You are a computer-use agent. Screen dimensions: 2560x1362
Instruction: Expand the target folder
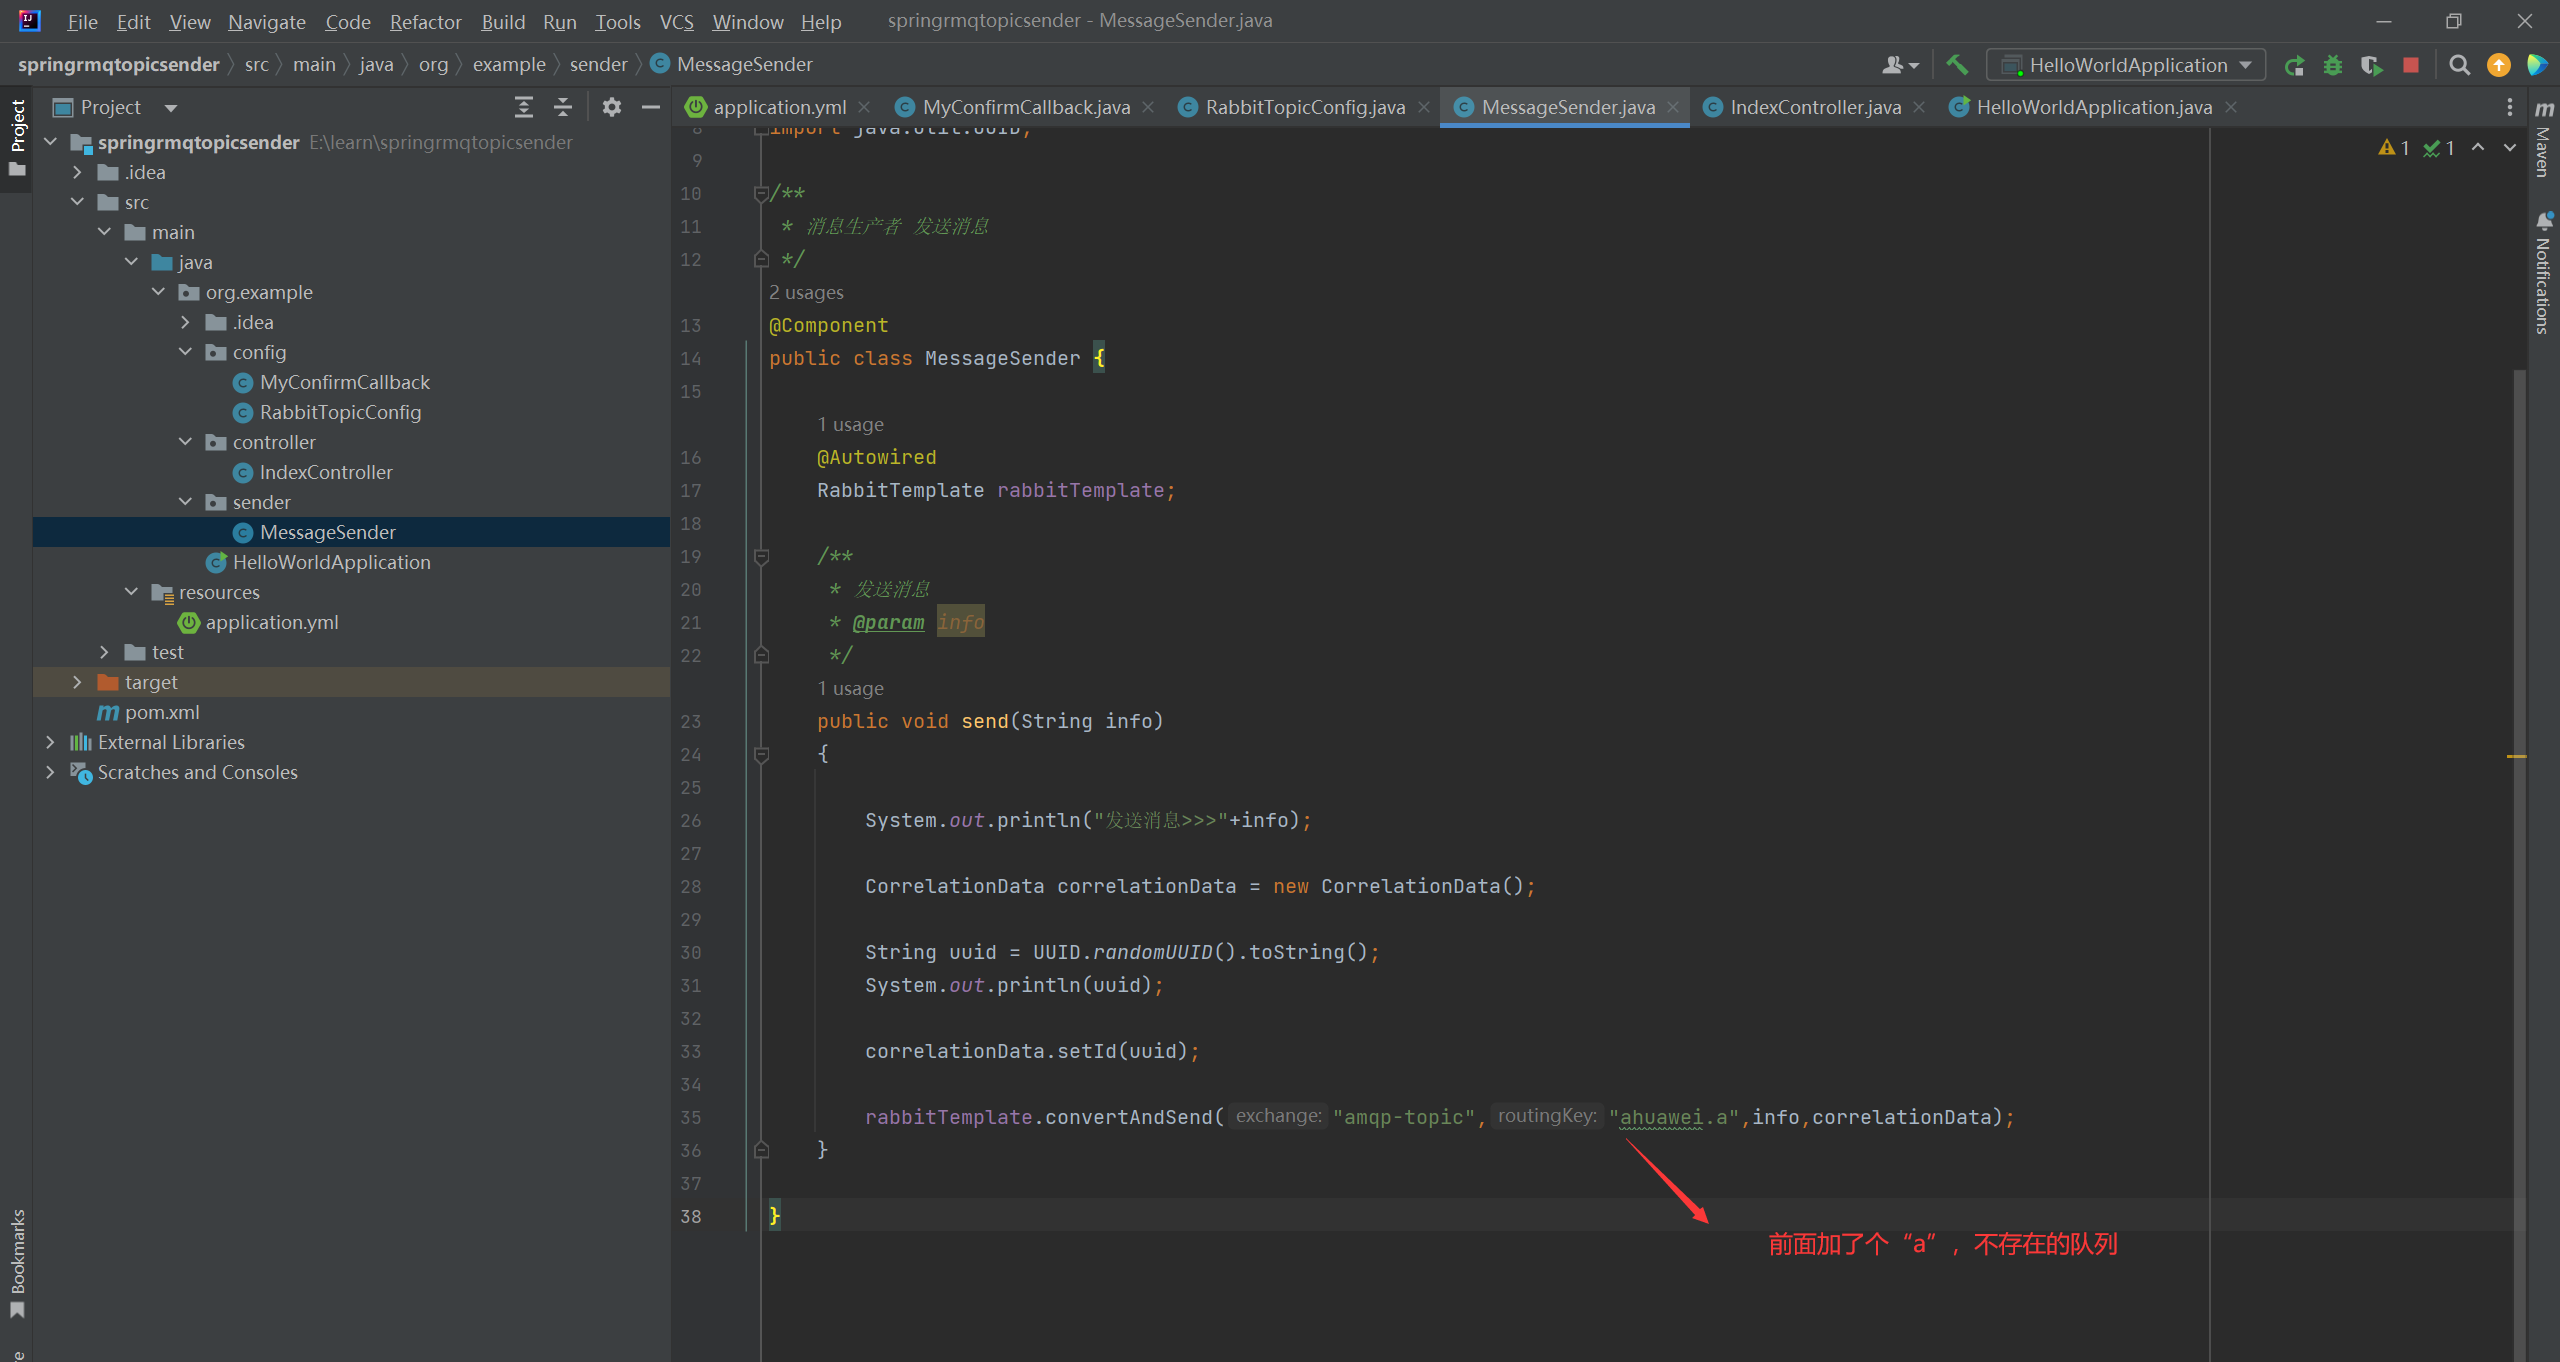click(x=77, y=682)
